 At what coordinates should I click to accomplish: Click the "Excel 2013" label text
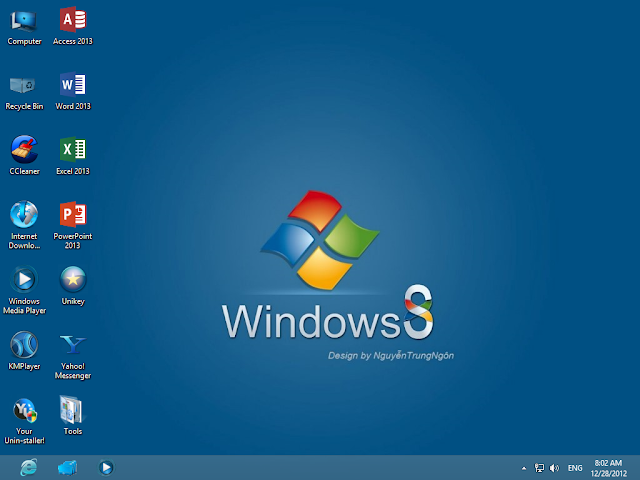point(73,171)
